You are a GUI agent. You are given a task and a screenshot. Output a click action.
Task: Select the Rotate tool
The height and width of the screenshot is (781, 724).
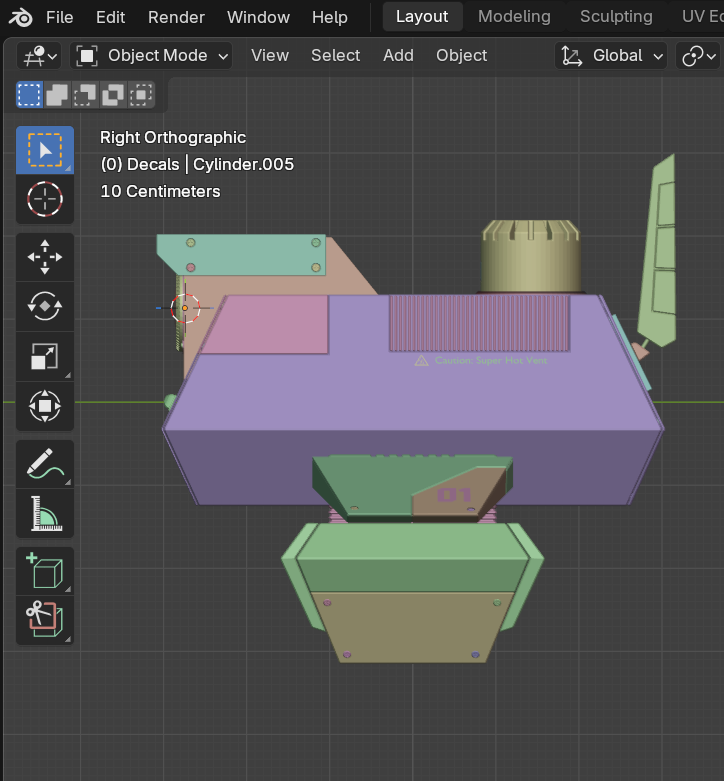pyautogui.click(x=45, y=306)
